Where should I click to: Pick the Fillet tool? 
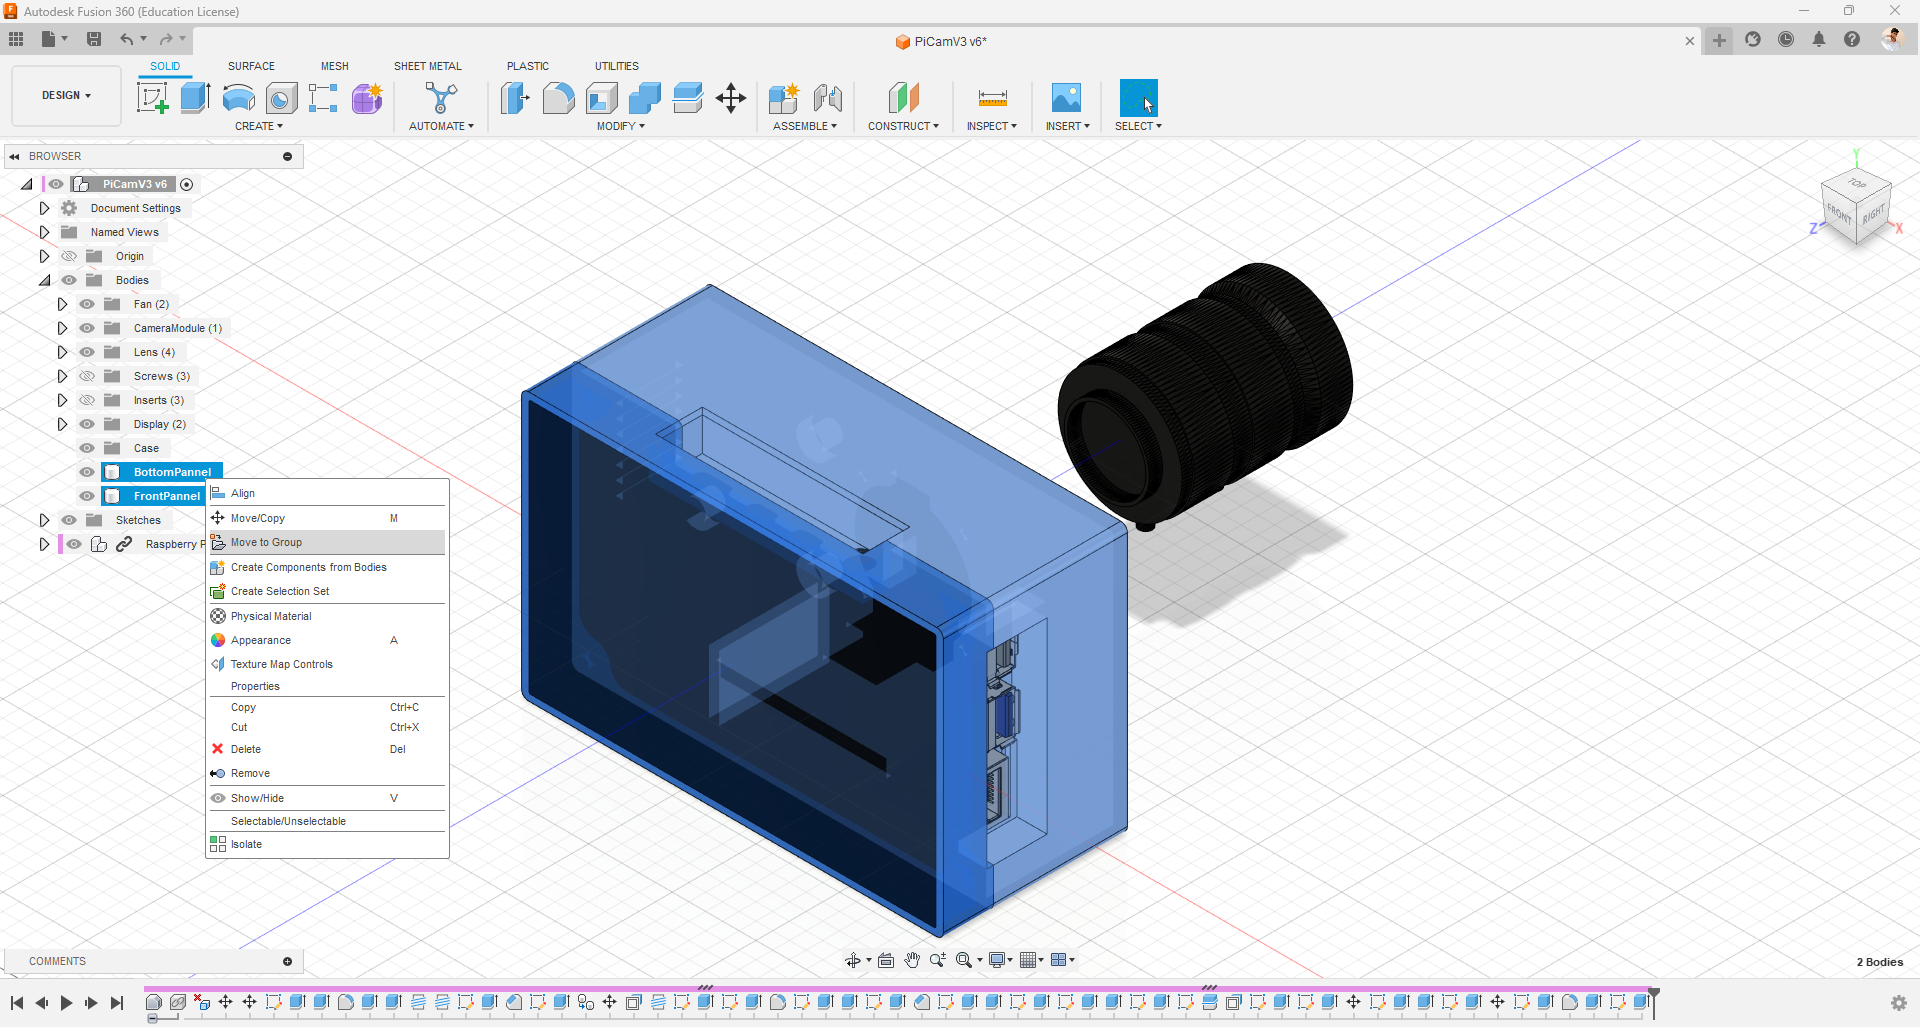click(x=558, y=98)
